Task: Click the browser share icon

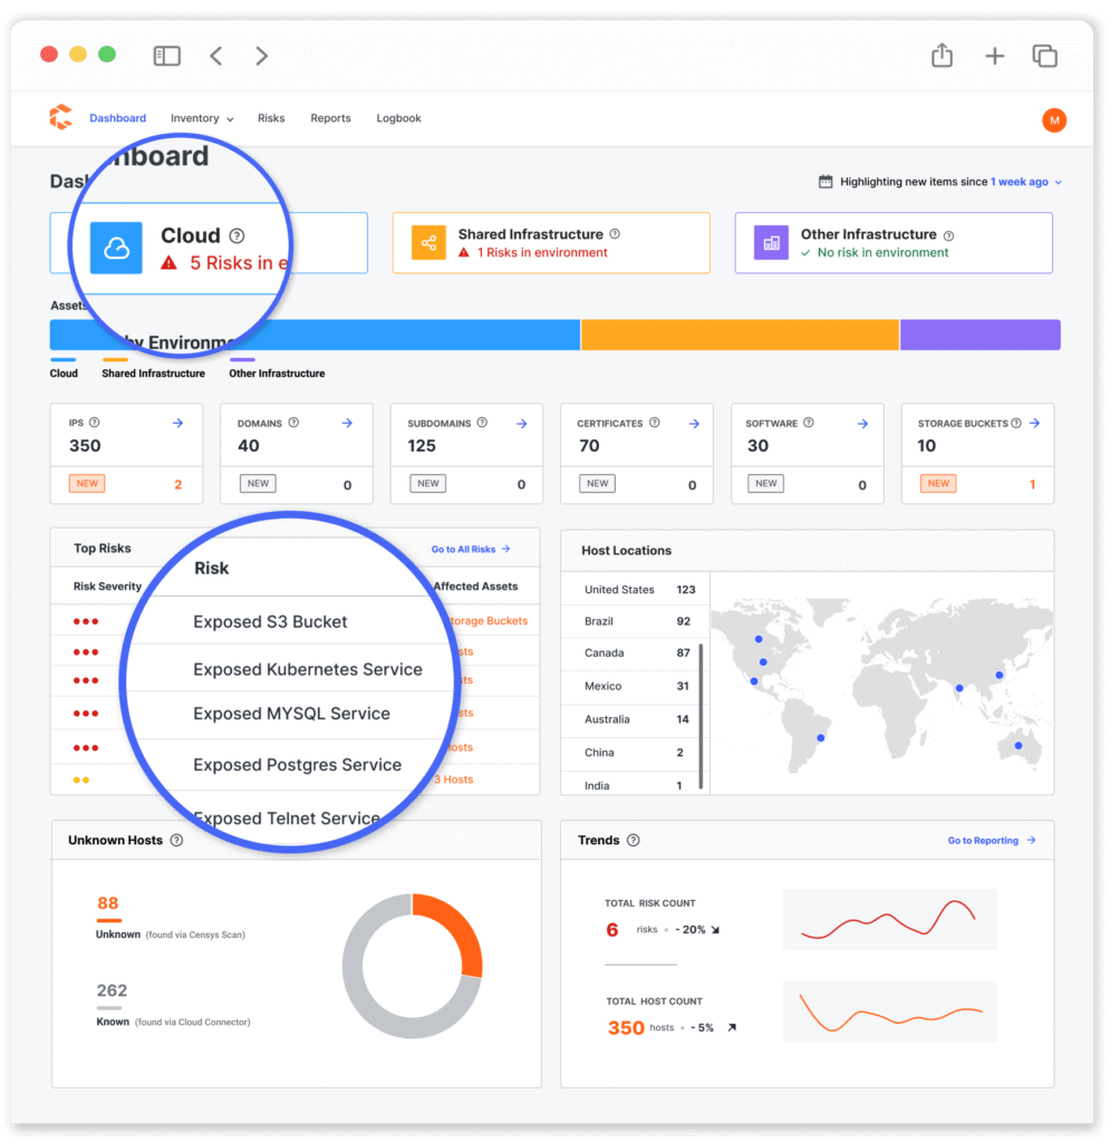Action: pyautogui.click(x=942, y=56)
